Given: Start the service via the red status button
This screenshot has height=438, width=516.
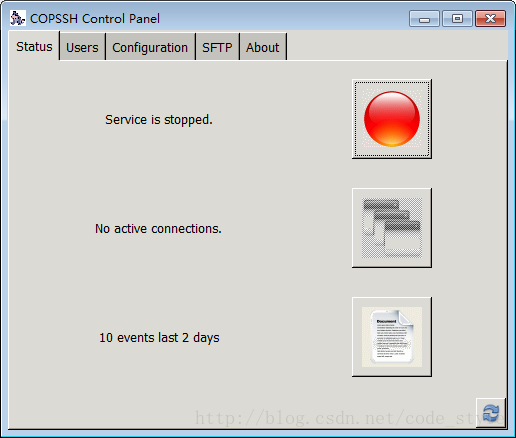Looking at the screenshot, I should [392, 119].
